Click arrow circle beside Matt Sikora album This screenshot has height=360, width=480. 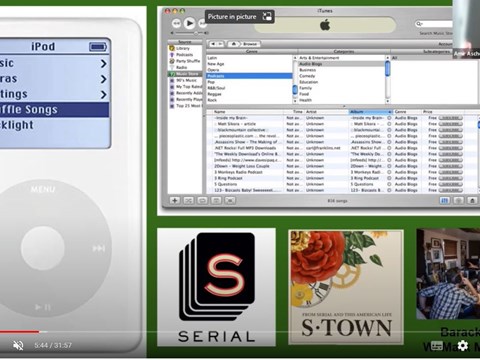pyautogui.click(x=389, y=124)
